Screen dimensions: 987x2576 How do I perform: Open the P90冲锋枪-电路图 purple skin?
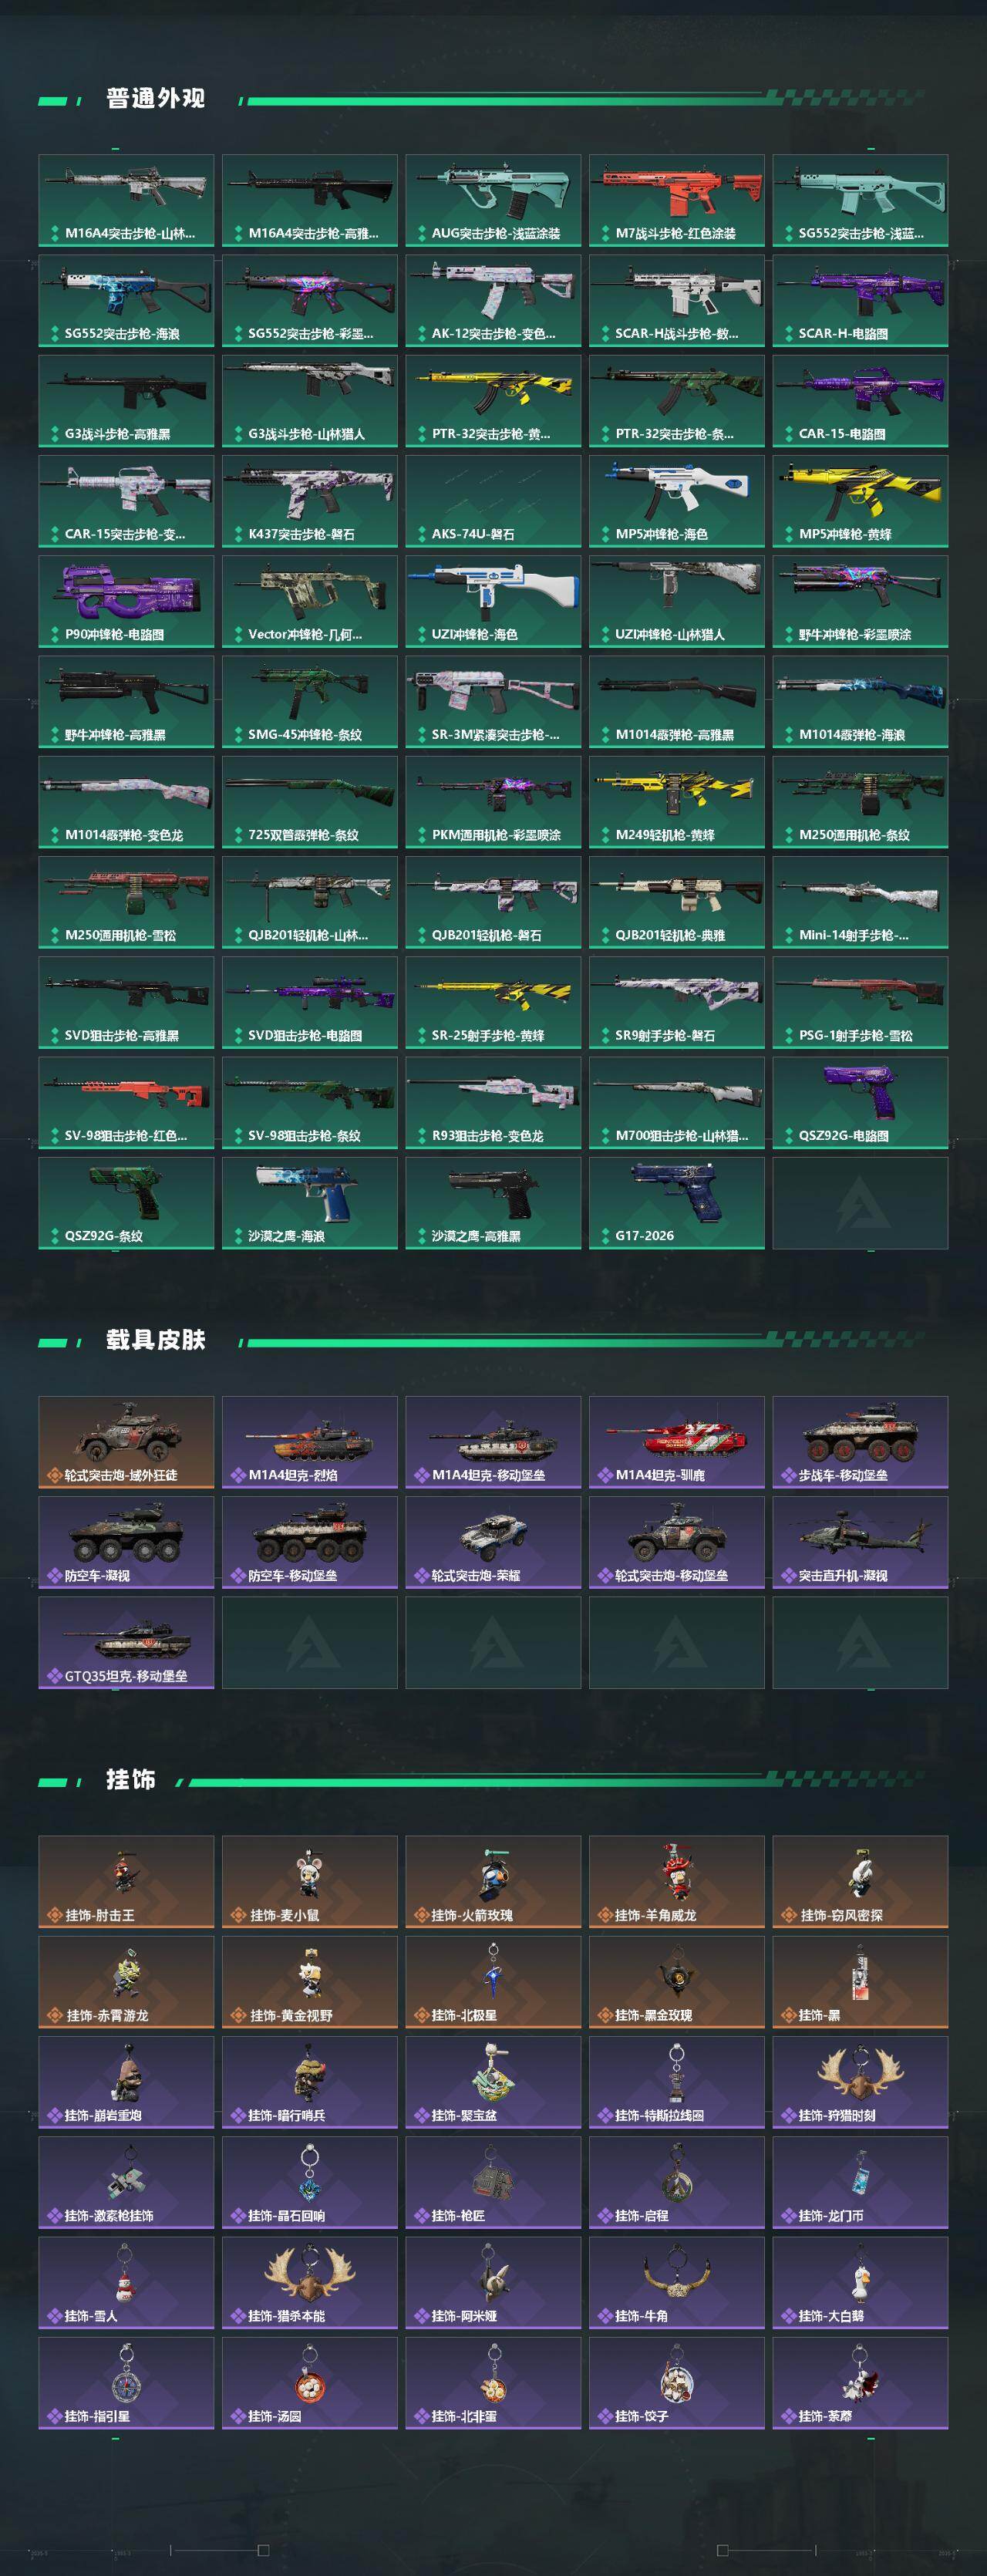tap(126, 601)
